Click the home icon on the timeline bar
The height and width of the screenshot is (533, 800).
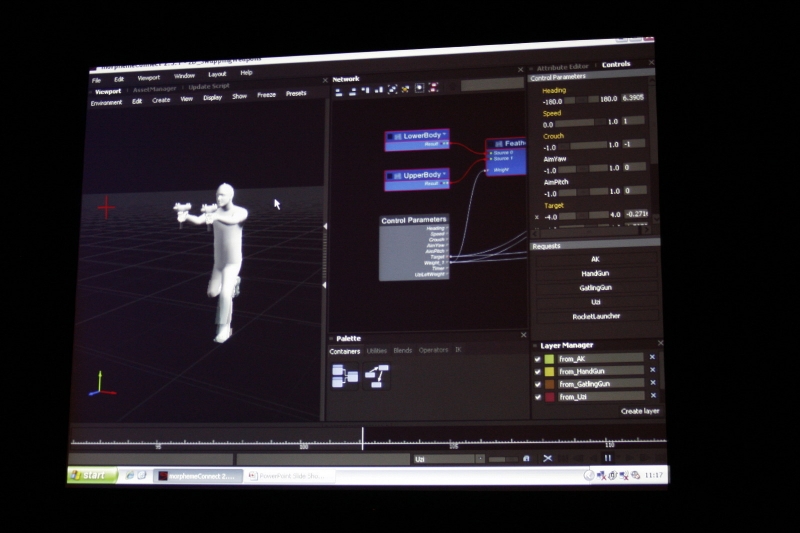[x=526, y=458]
